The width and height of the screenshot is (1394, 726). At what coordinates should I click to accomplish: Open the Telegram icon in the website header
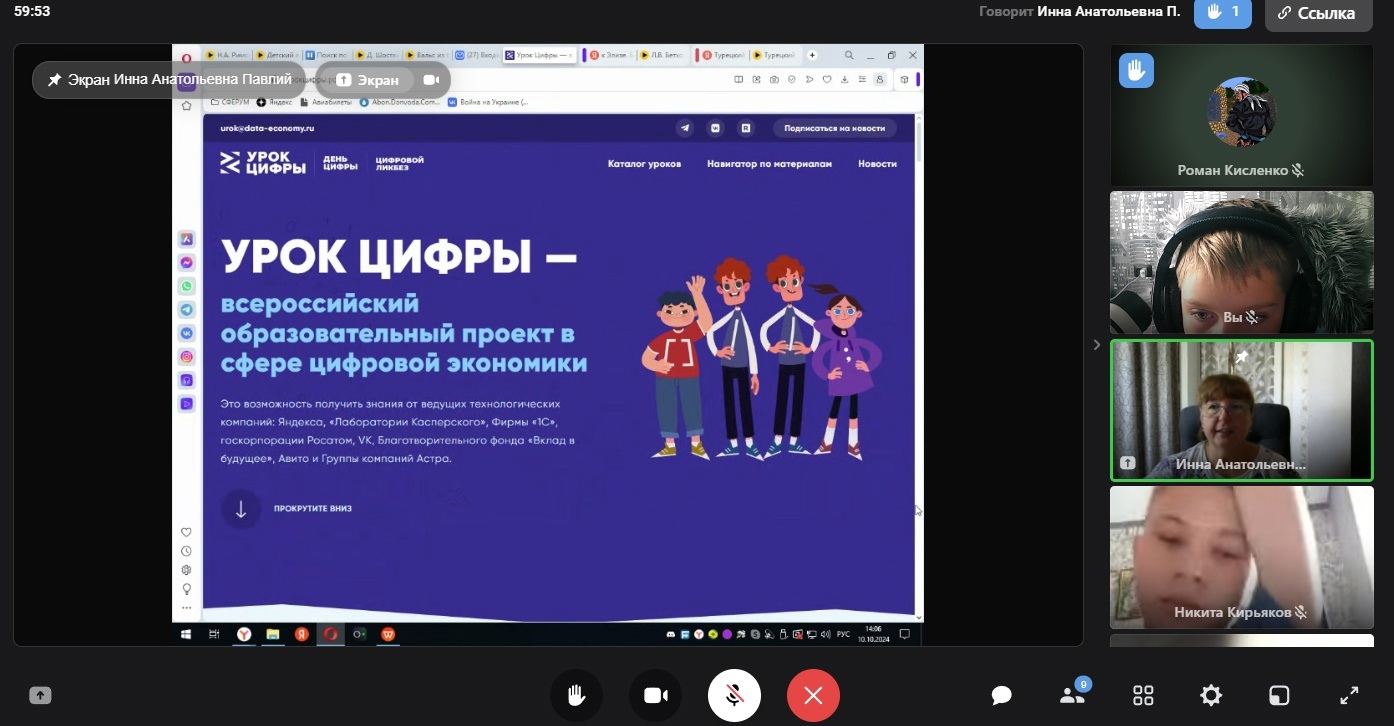pos(685,128)
